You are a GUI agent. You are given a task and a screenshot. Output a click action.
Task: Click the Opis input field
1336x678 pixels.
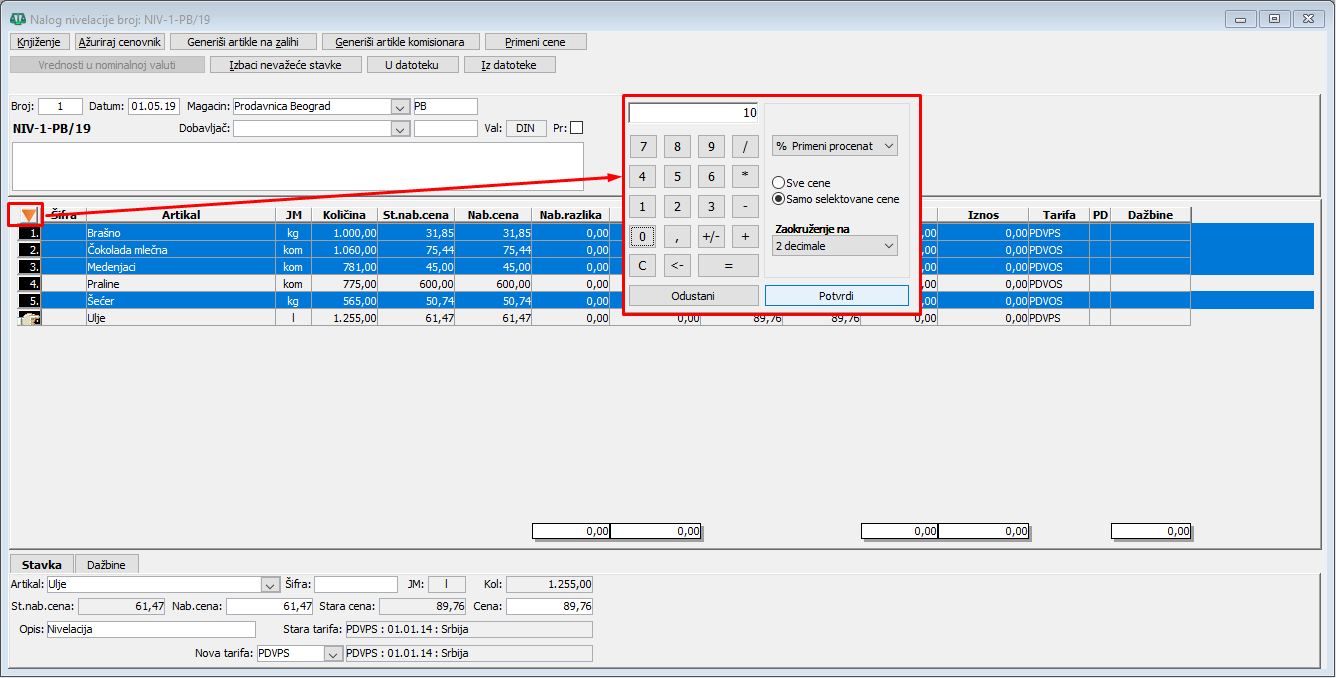tap(150, 629)
